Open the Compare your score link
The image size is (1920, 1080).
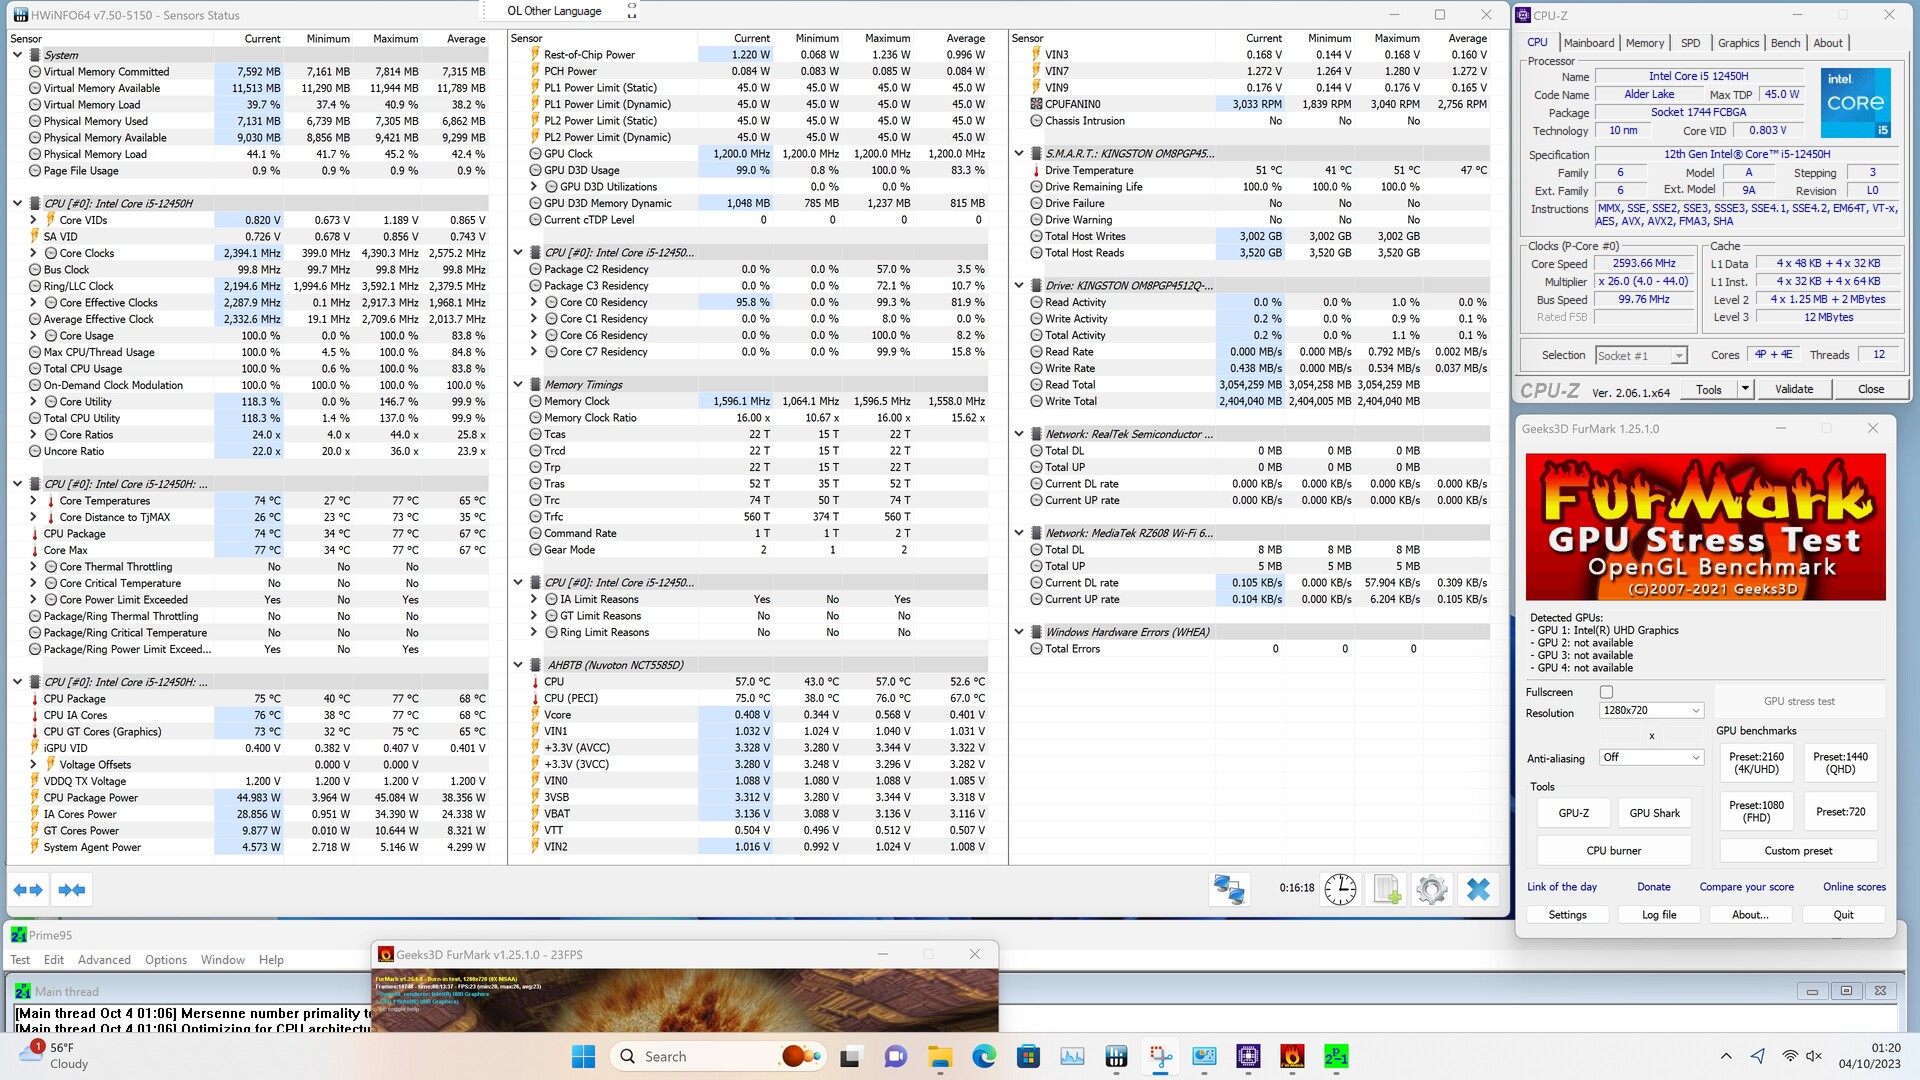coord(1746,887)
